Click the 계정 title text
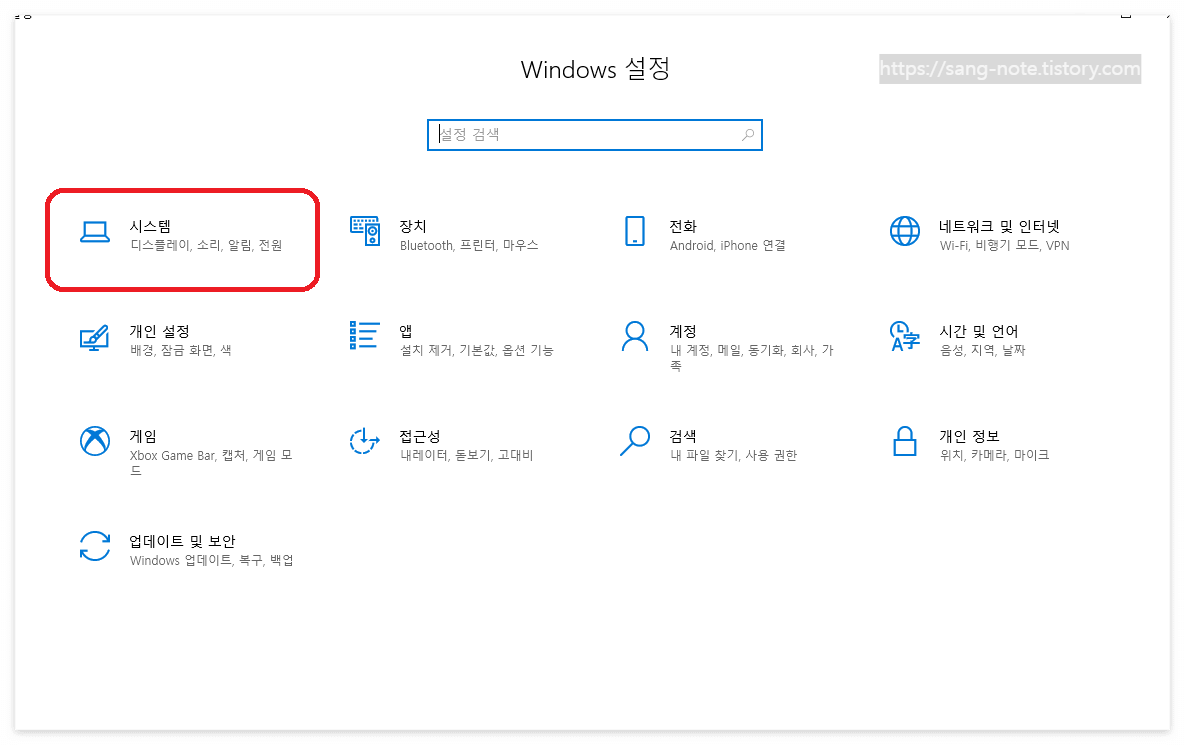The width and height of the screenshot is (1185, 745). point(682,331)
